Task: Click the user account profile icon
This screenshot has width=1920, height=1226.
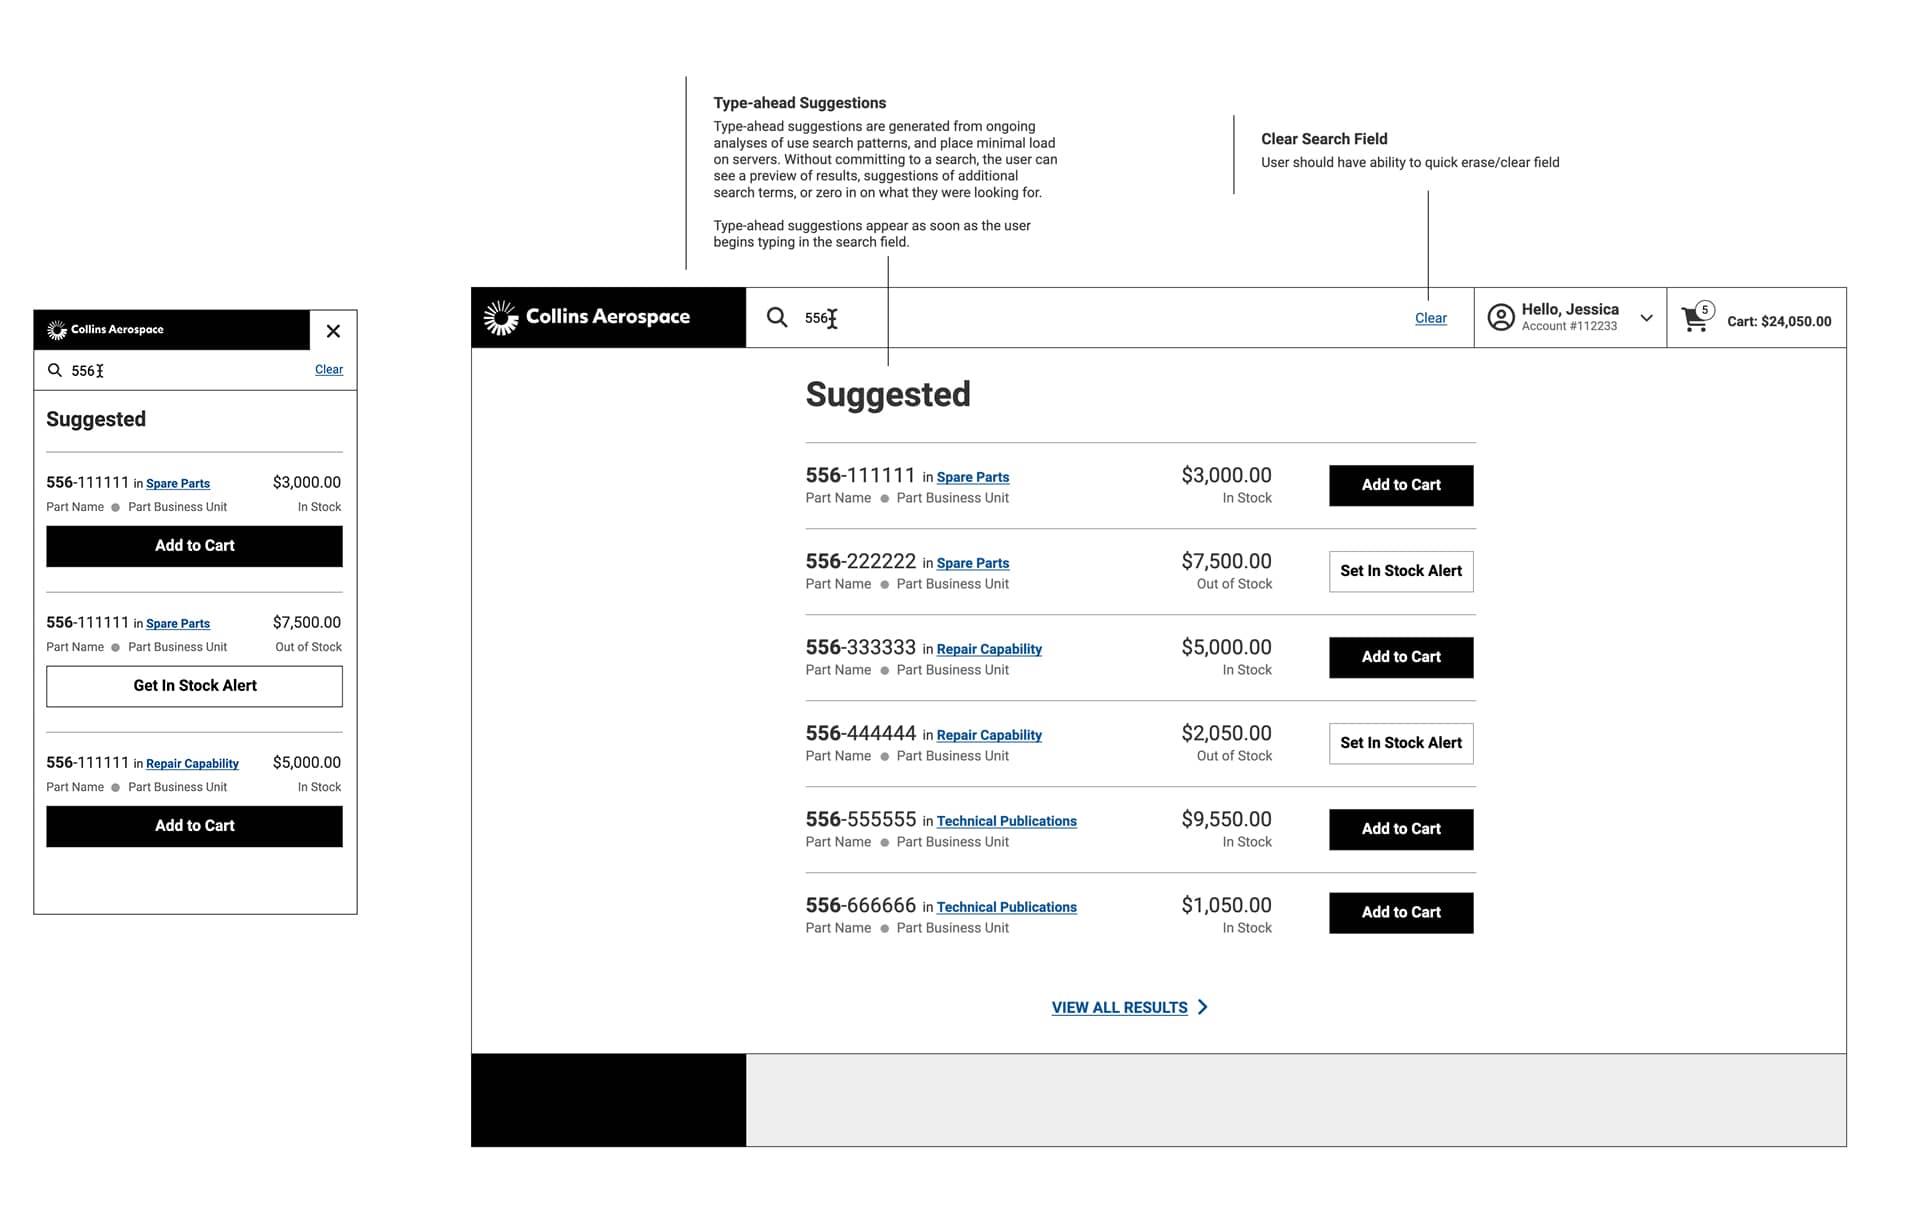Action: point(1502,318)
